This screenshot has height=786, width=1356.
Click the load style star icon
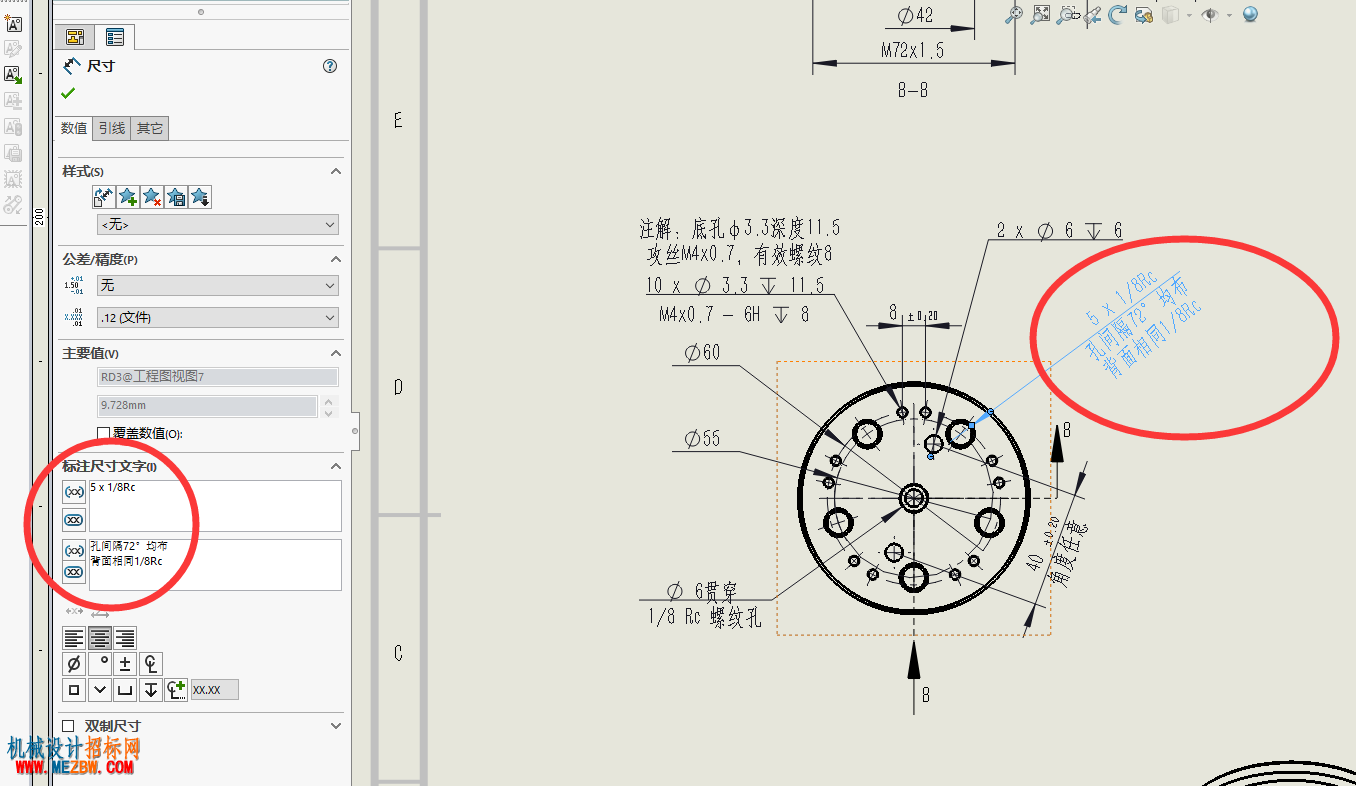[200, 197]
